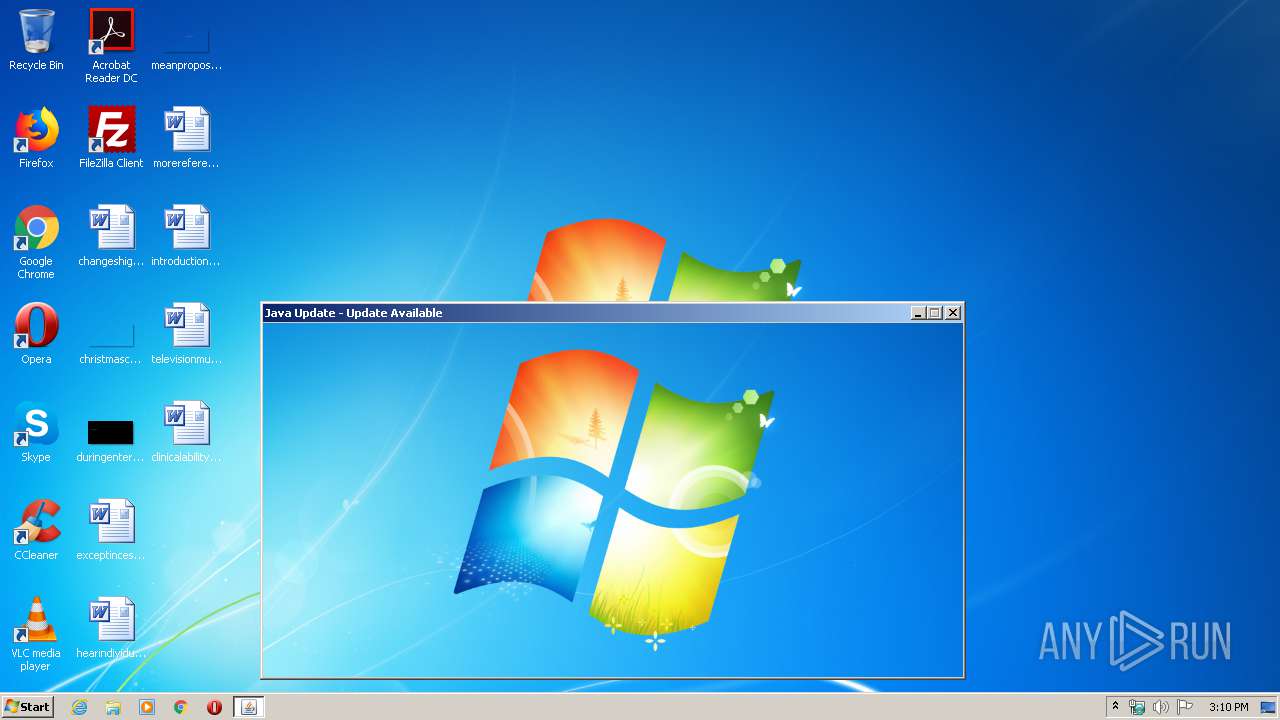Select the televisionmu Word document

tap(186, 334)
